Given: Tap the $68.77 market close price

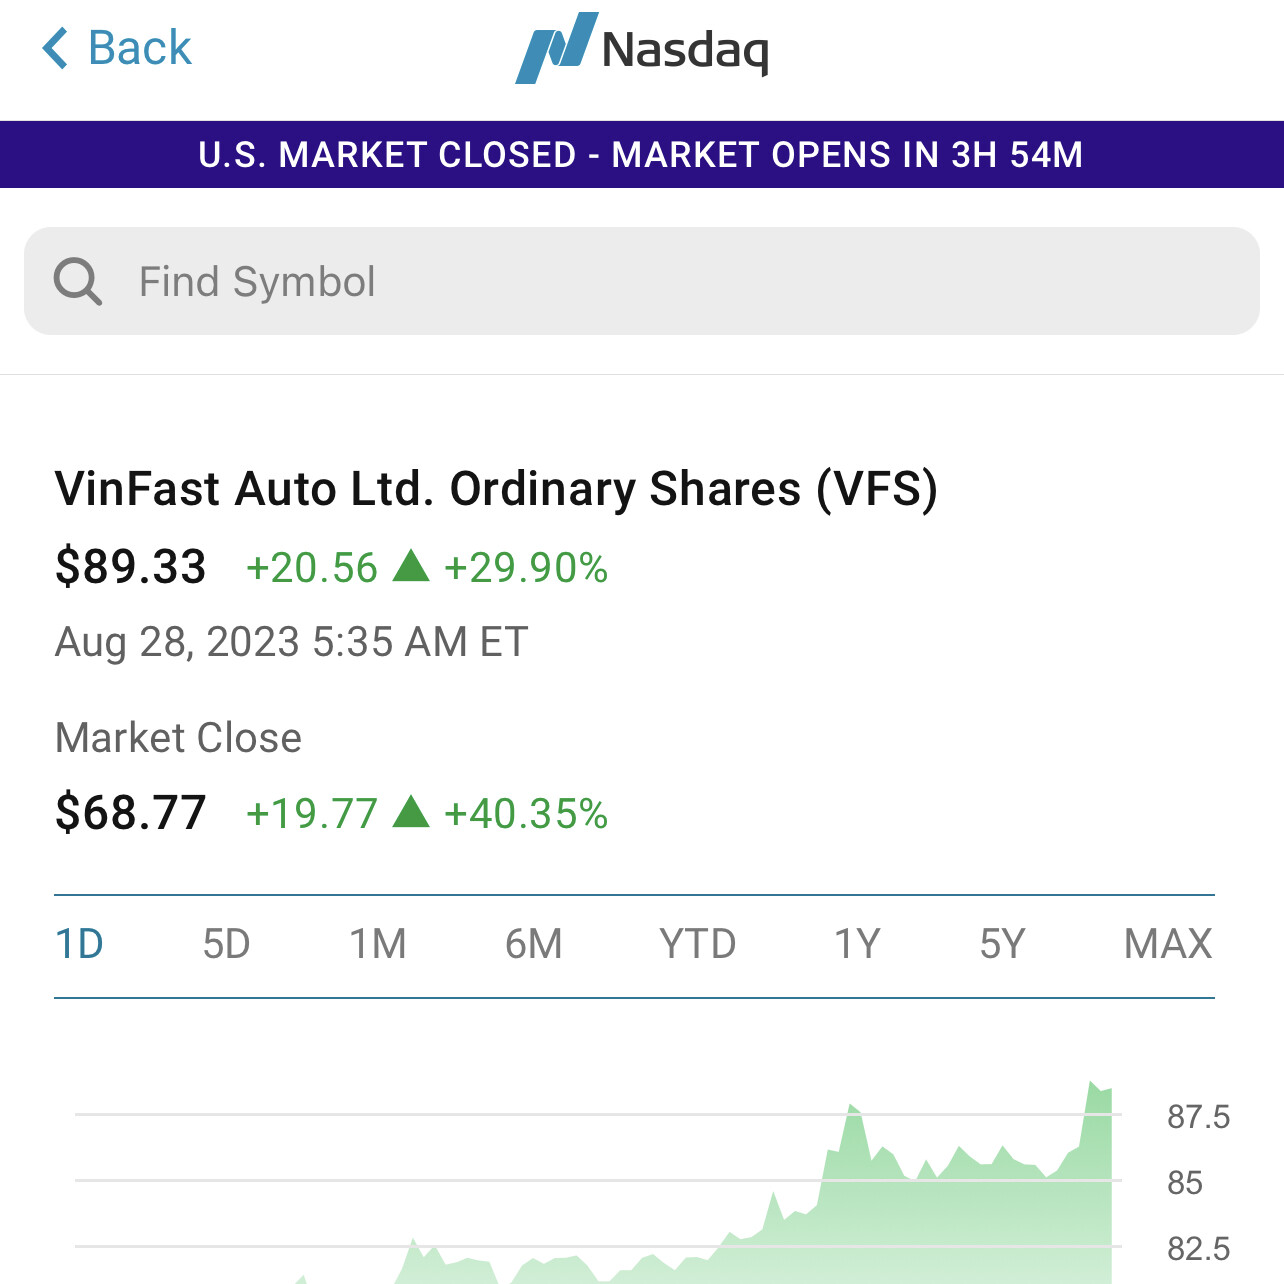Looking at the screenshot, I should 131,812.
